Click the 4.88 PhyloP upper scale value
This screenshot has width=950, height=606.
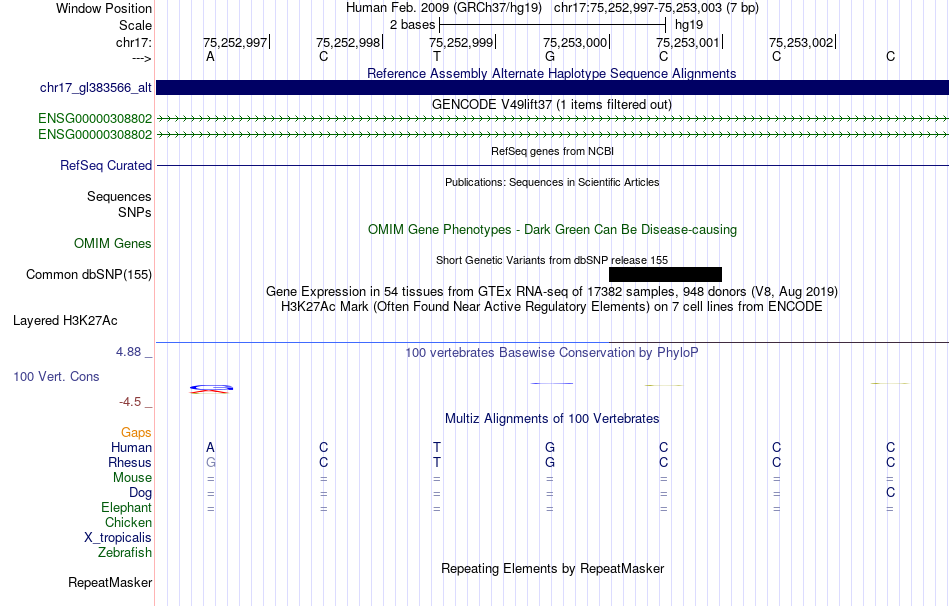coord(128,352)
